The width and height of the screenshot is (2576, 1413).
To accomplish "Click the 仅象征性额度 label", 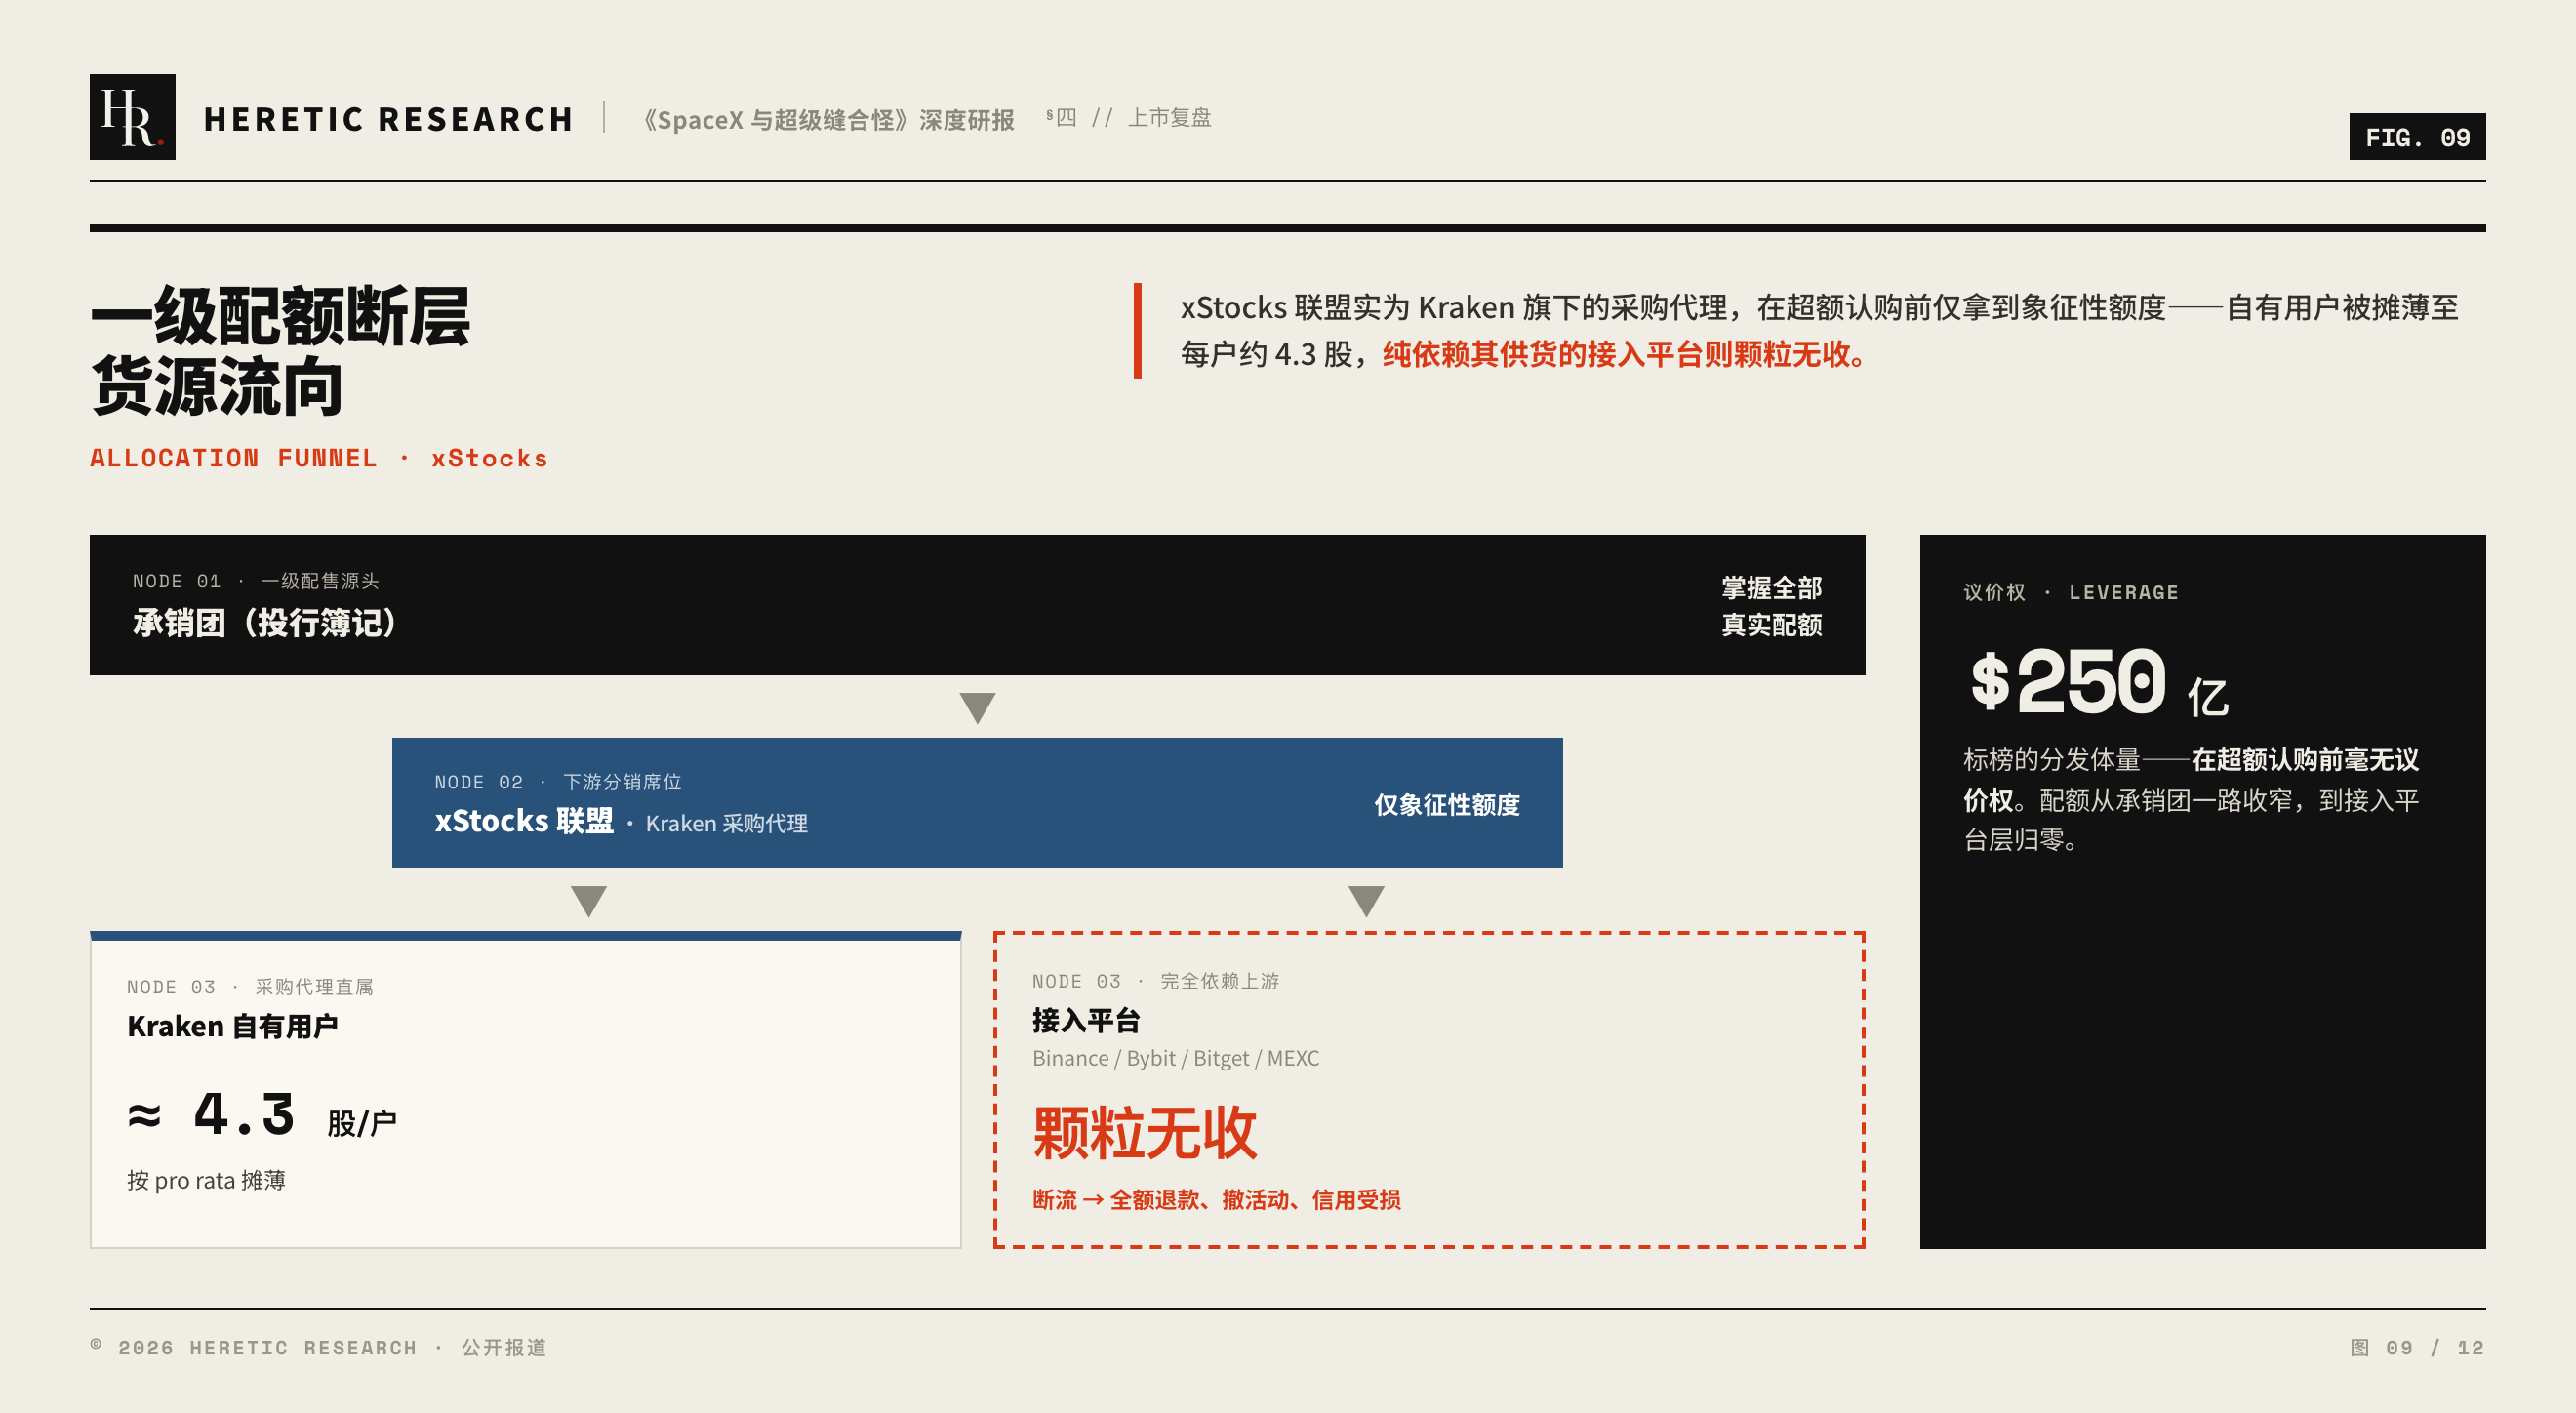I will (x=1446, y=805).
